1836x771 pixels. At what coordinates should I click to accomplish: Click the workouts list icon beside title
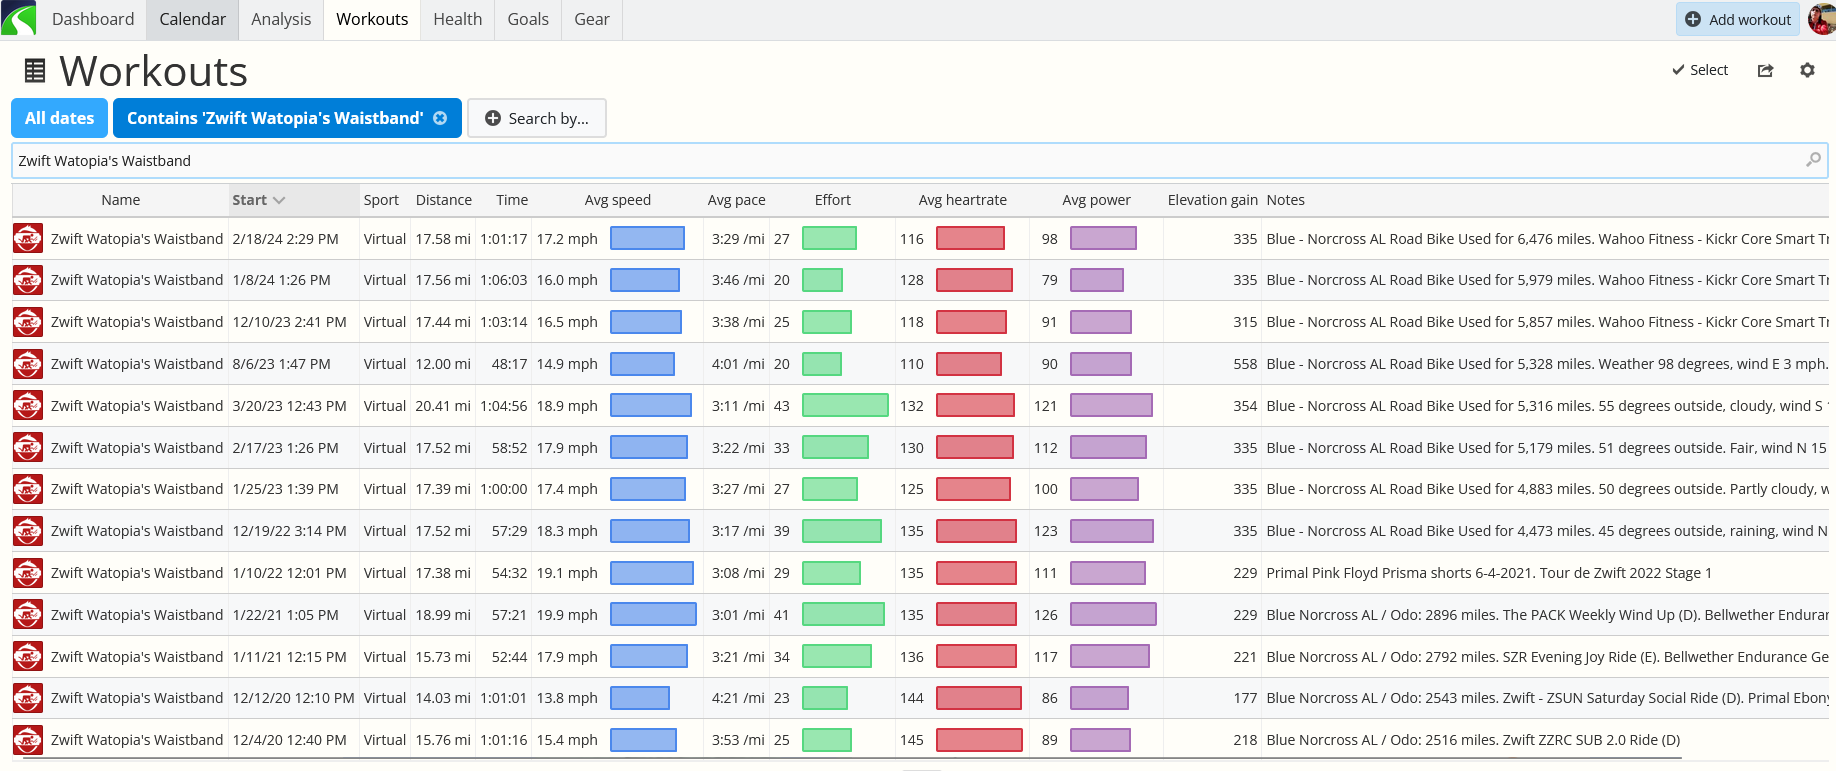click(35, 71)
